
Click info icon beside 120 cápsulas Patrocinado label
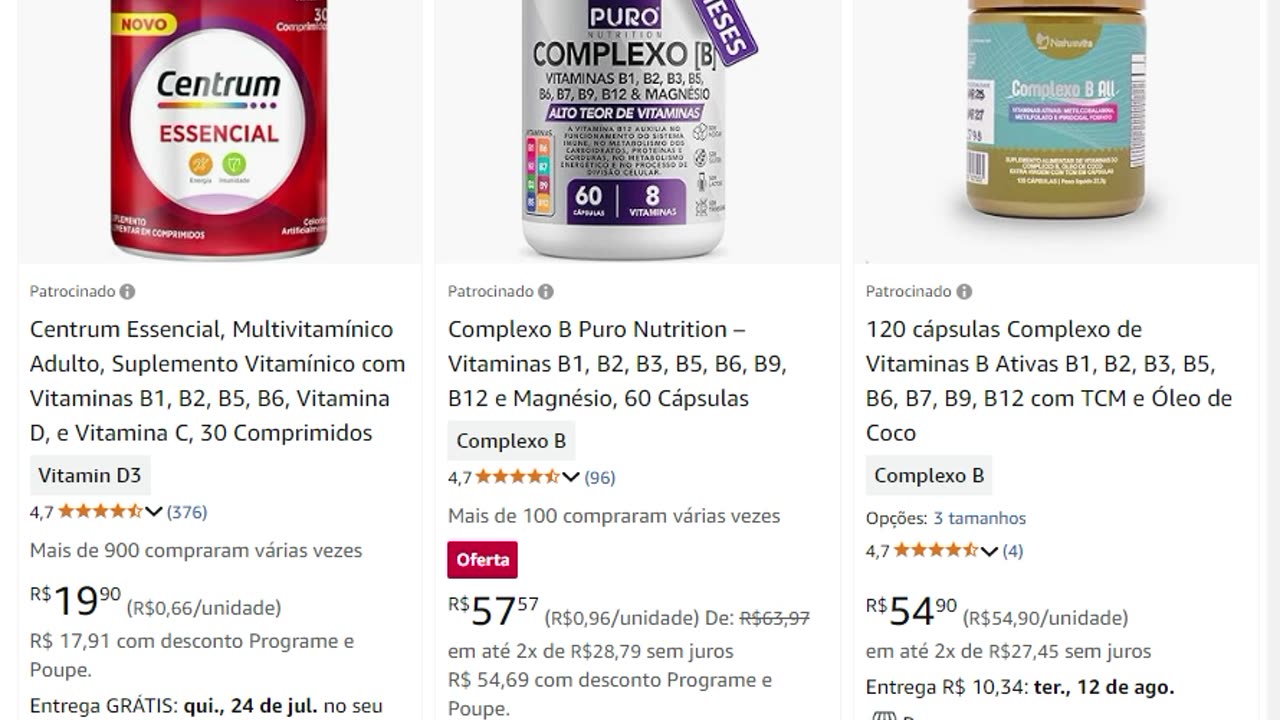(x=963, y=292)
